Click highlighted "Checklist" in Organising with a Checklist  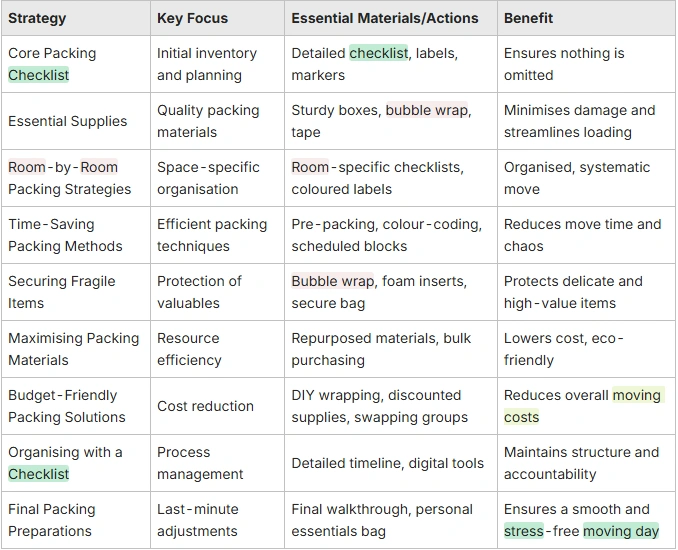click(x=39, y=474)
